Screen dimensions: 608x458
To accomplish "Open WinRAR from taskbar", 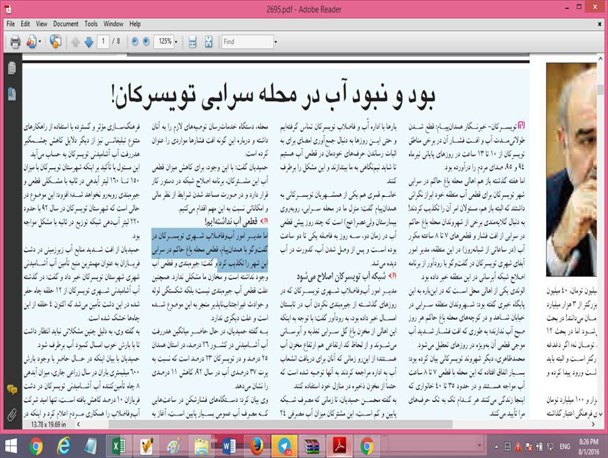I will (312, 446).
